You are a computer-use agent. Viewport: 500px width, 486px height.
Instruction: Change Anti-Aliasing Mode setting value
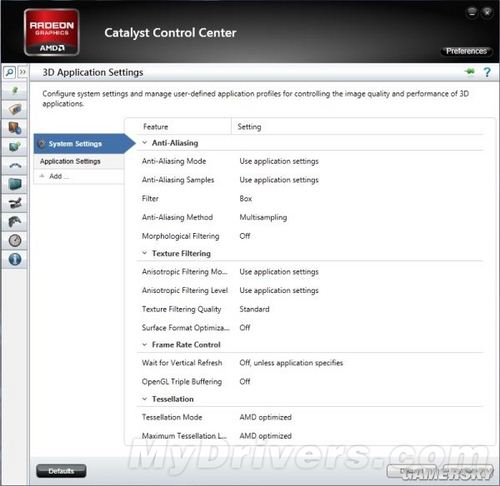click(x=279, y=161)
